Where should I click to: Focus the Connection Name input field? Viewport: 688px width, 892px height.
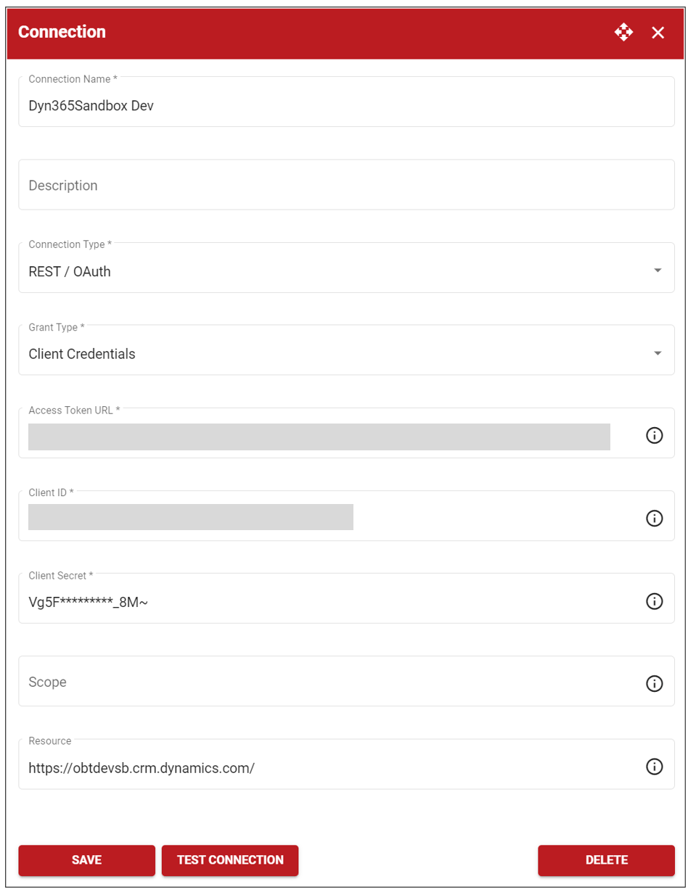coord(346,102)
